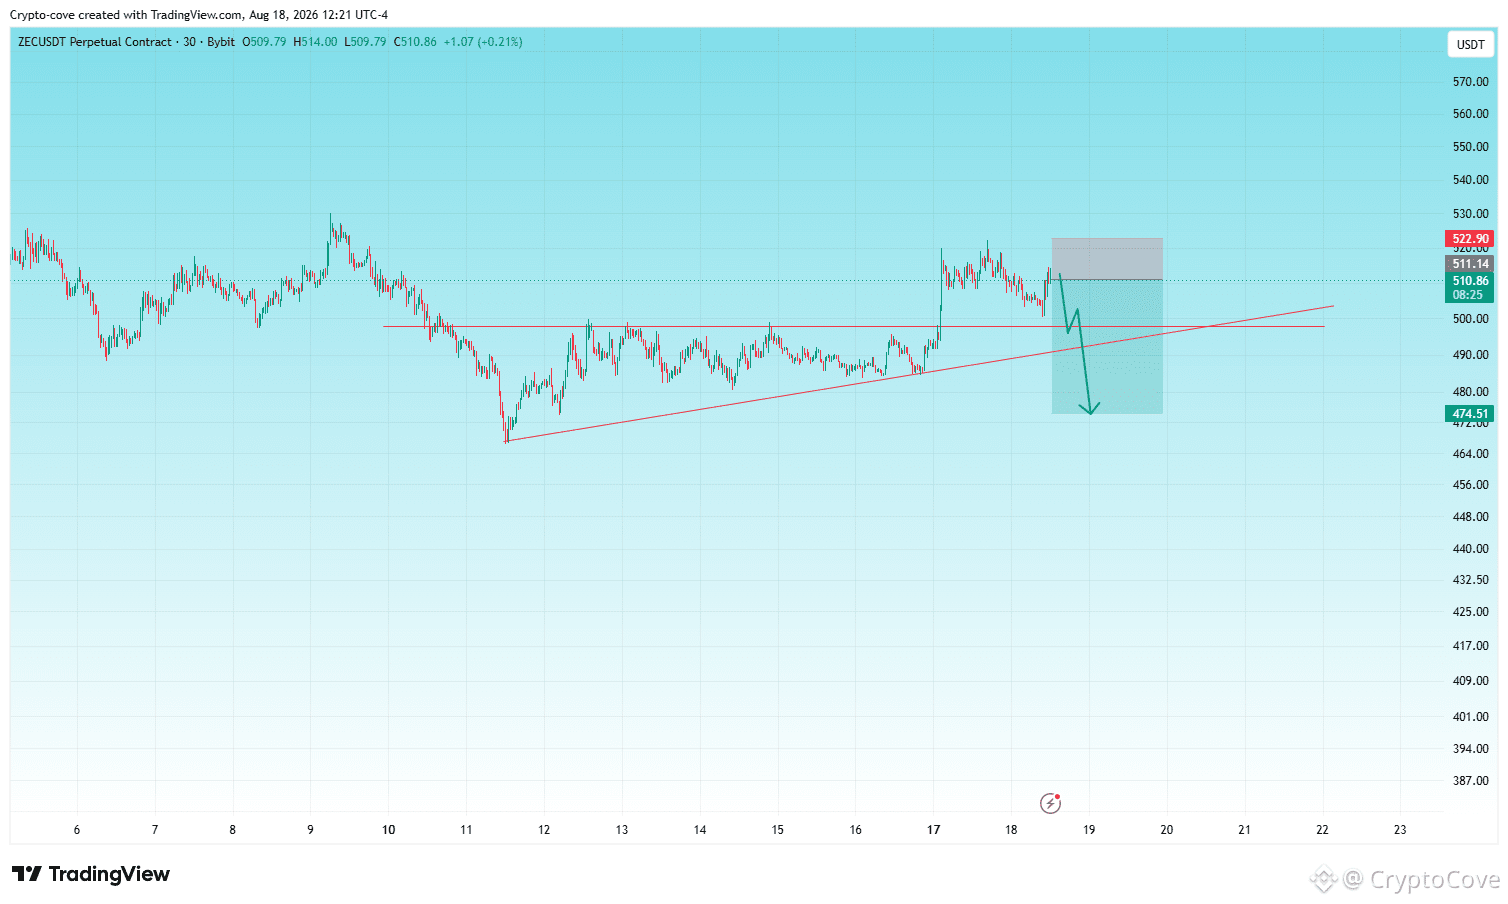Click the 490.00 price axis label
Viewport: 1508px width, 904px height.
pyautogui.click(x=1470, y=355)
